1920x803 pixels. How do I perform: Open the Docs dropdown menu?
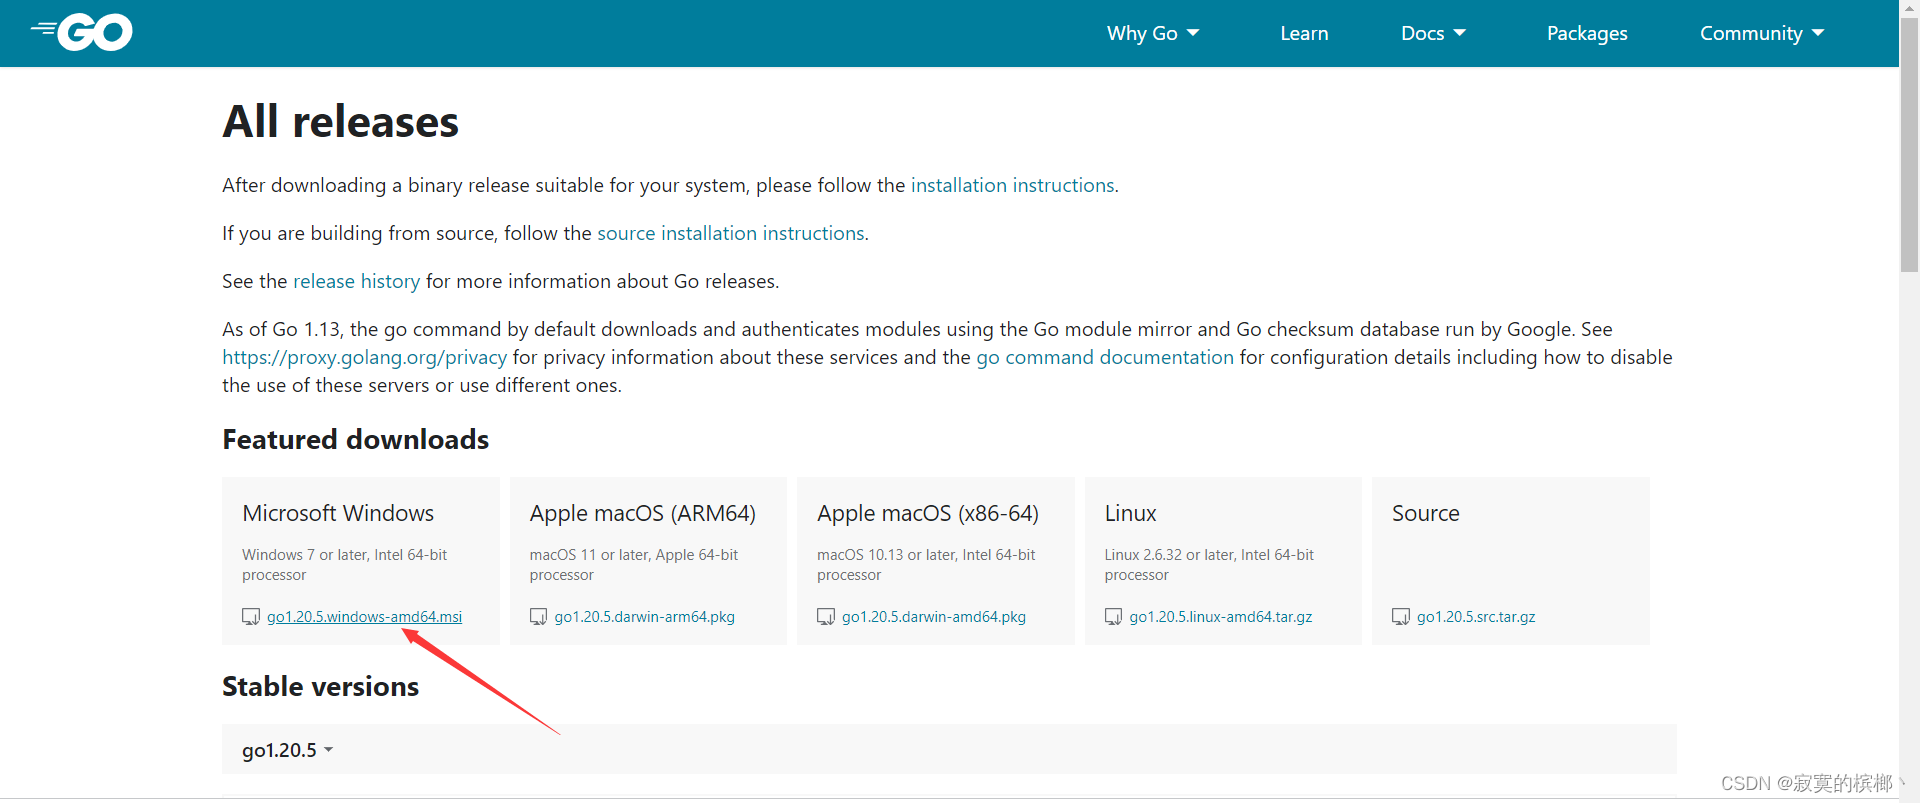1433,33
